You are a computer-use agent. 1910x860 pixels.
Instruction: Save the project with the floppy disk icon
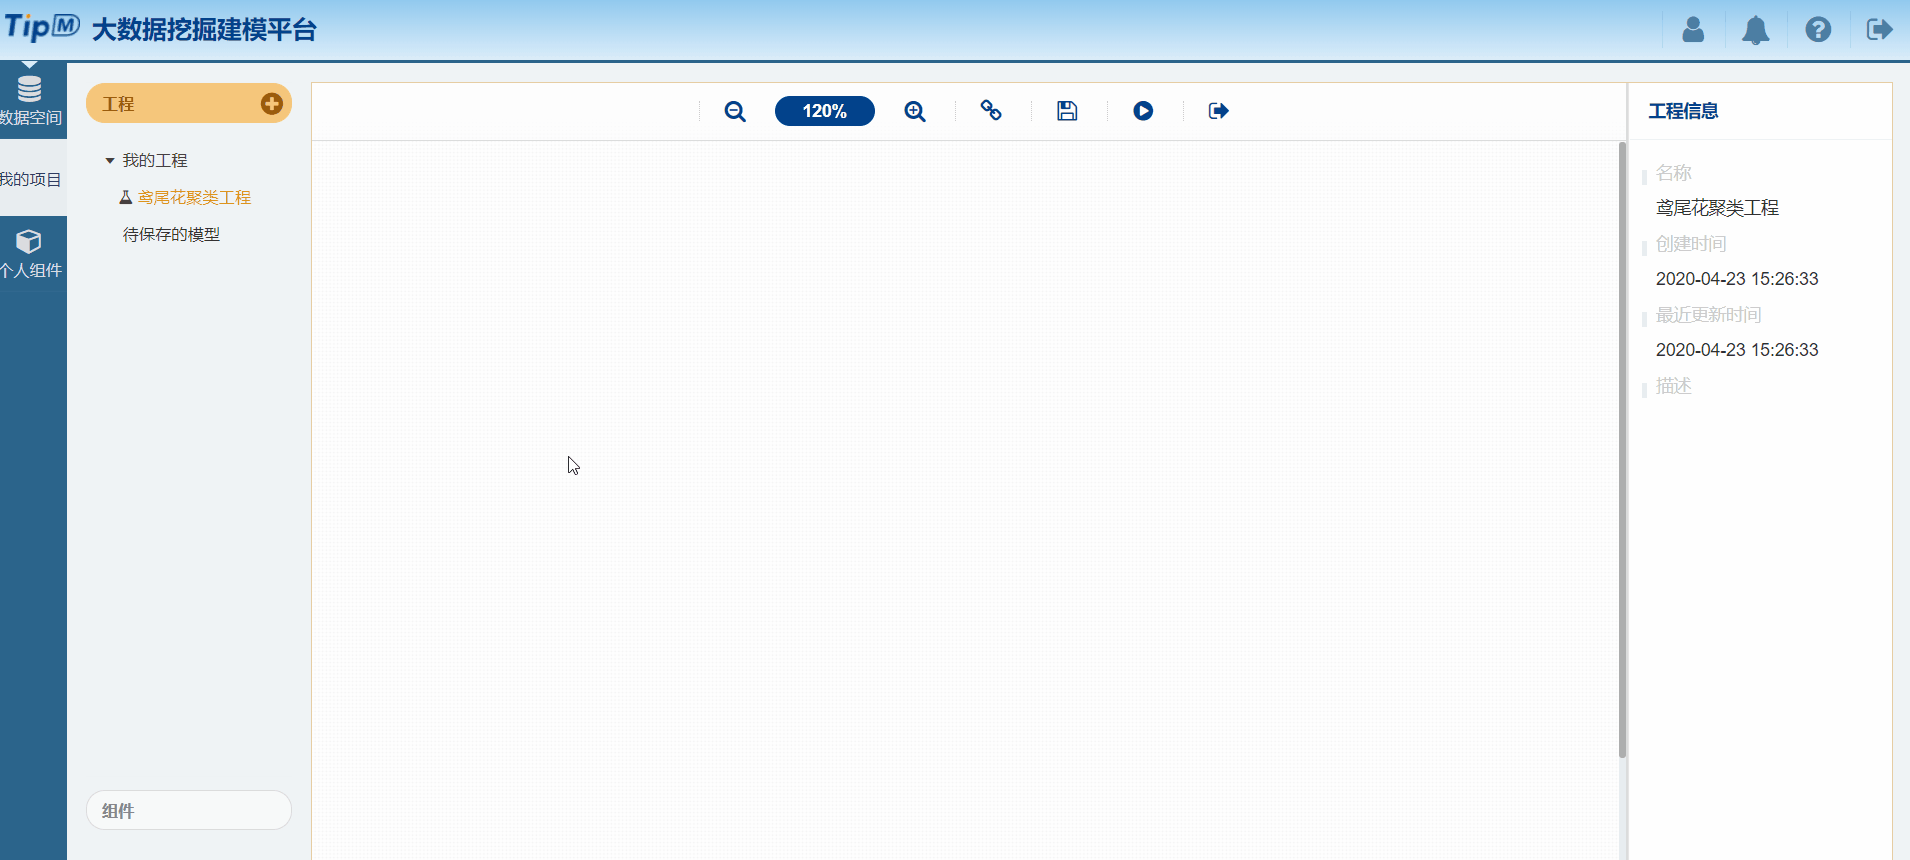click(x=1067, y=111)
